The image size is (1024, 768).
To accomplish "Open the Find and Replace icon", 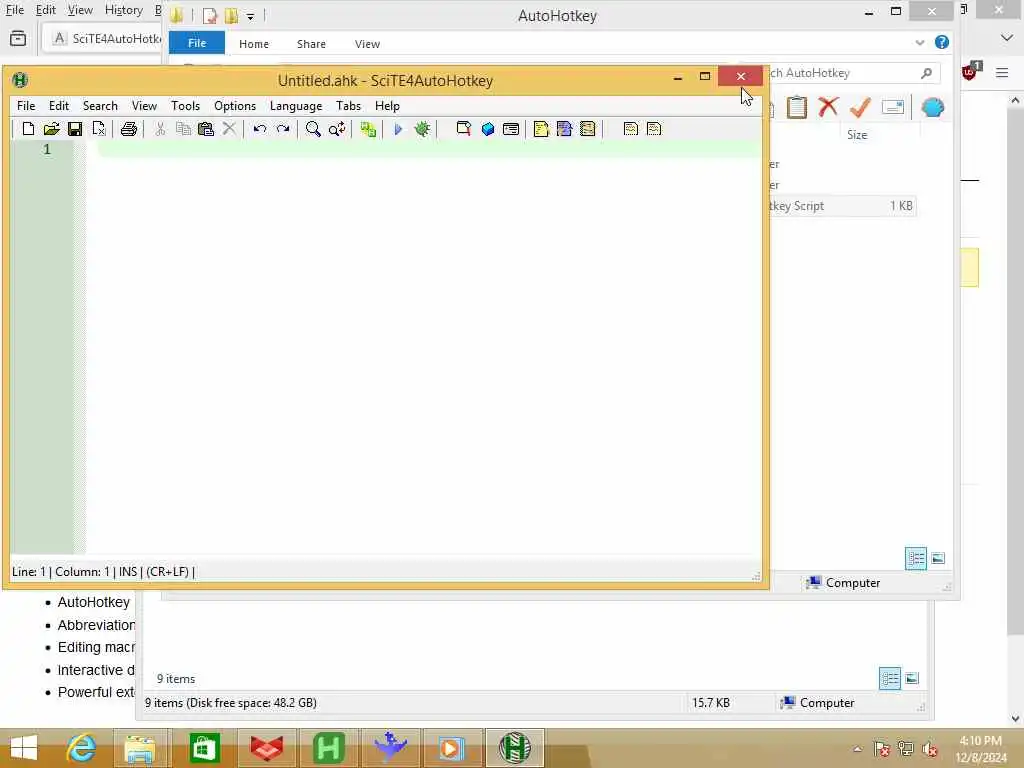I will (x=337, y=129).
